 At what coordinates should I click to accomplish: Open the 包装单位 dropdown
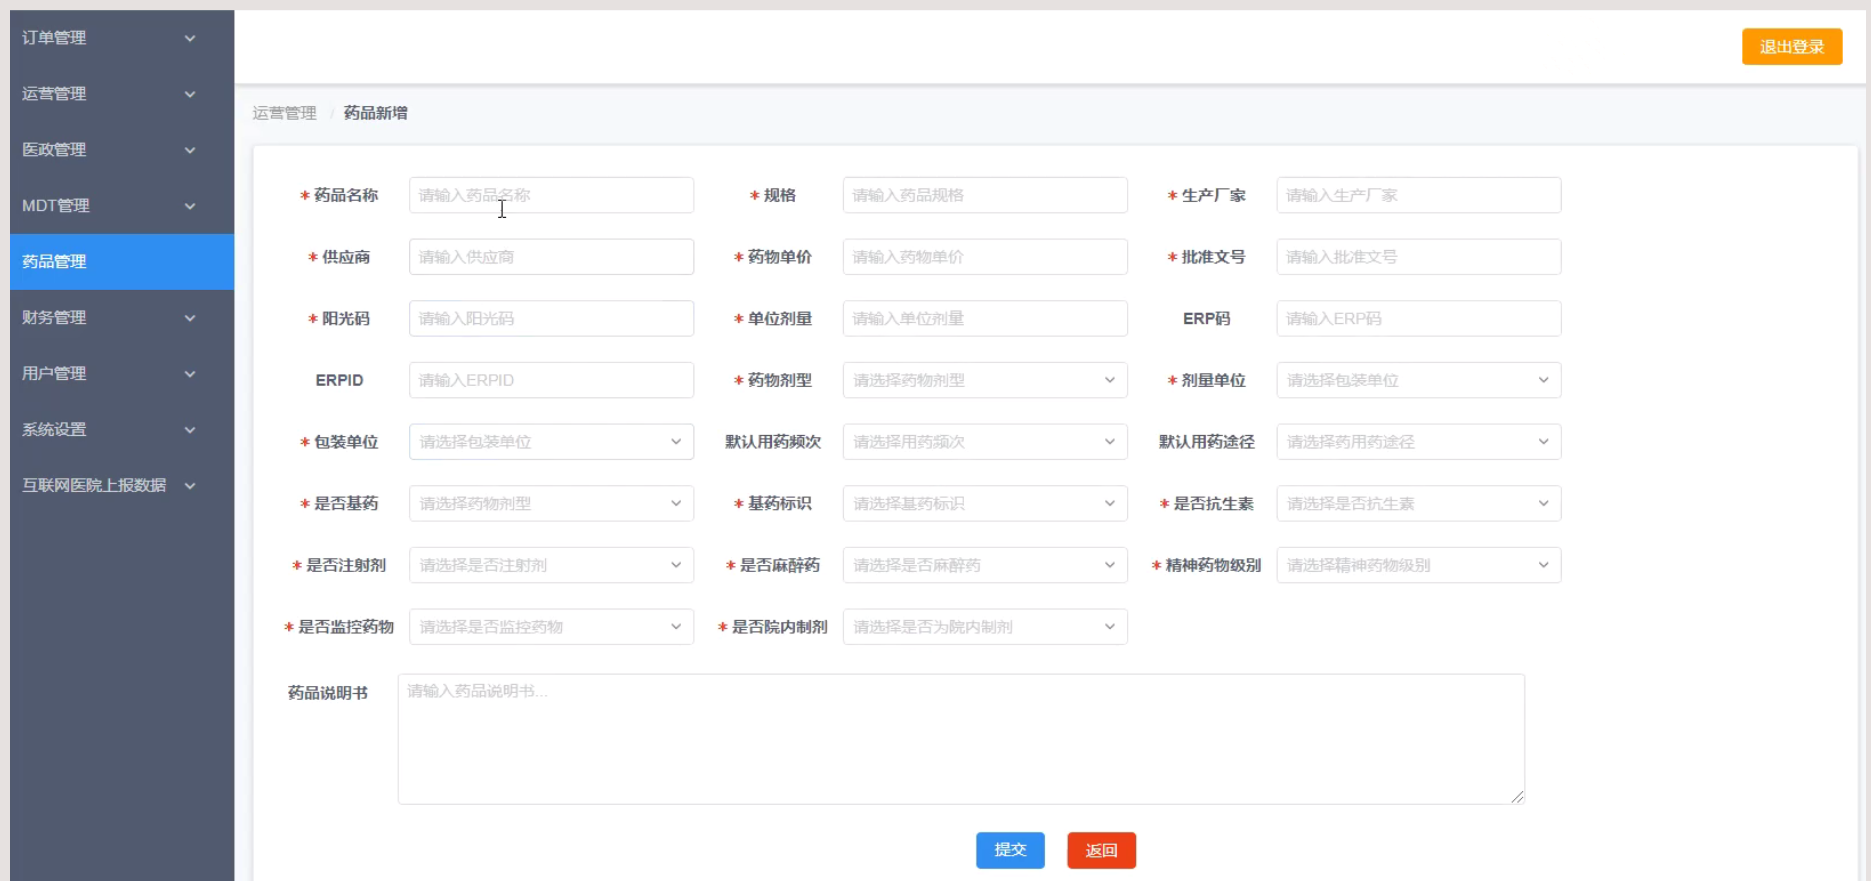pyautogui.click(x=550, y=442)
